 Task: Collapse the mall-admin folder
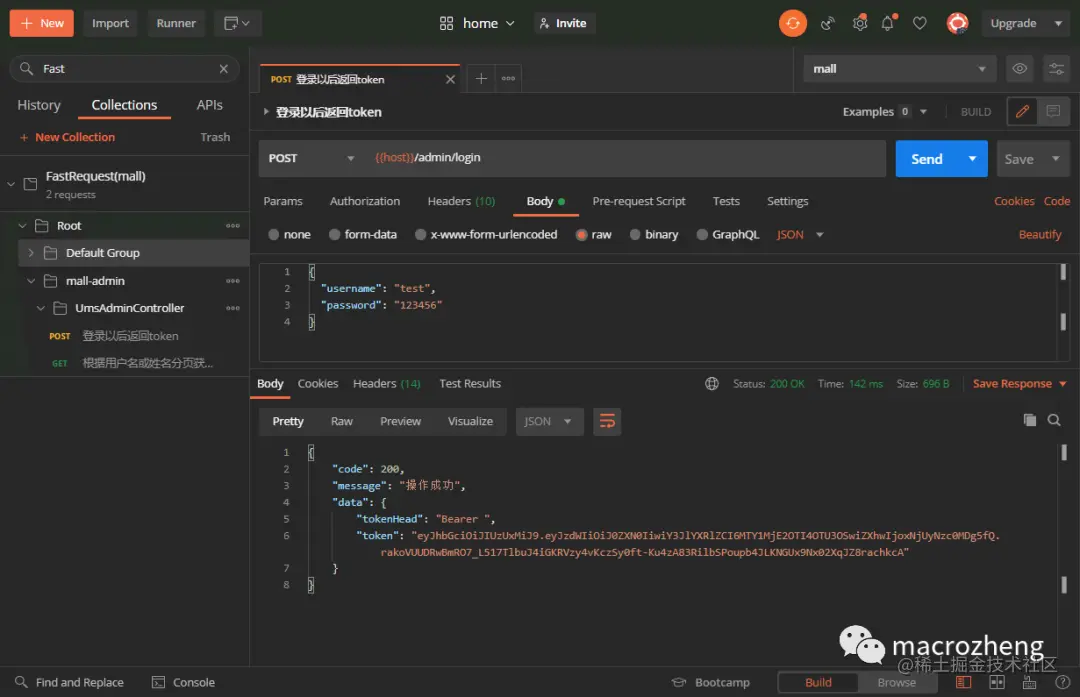click(30, 281)
